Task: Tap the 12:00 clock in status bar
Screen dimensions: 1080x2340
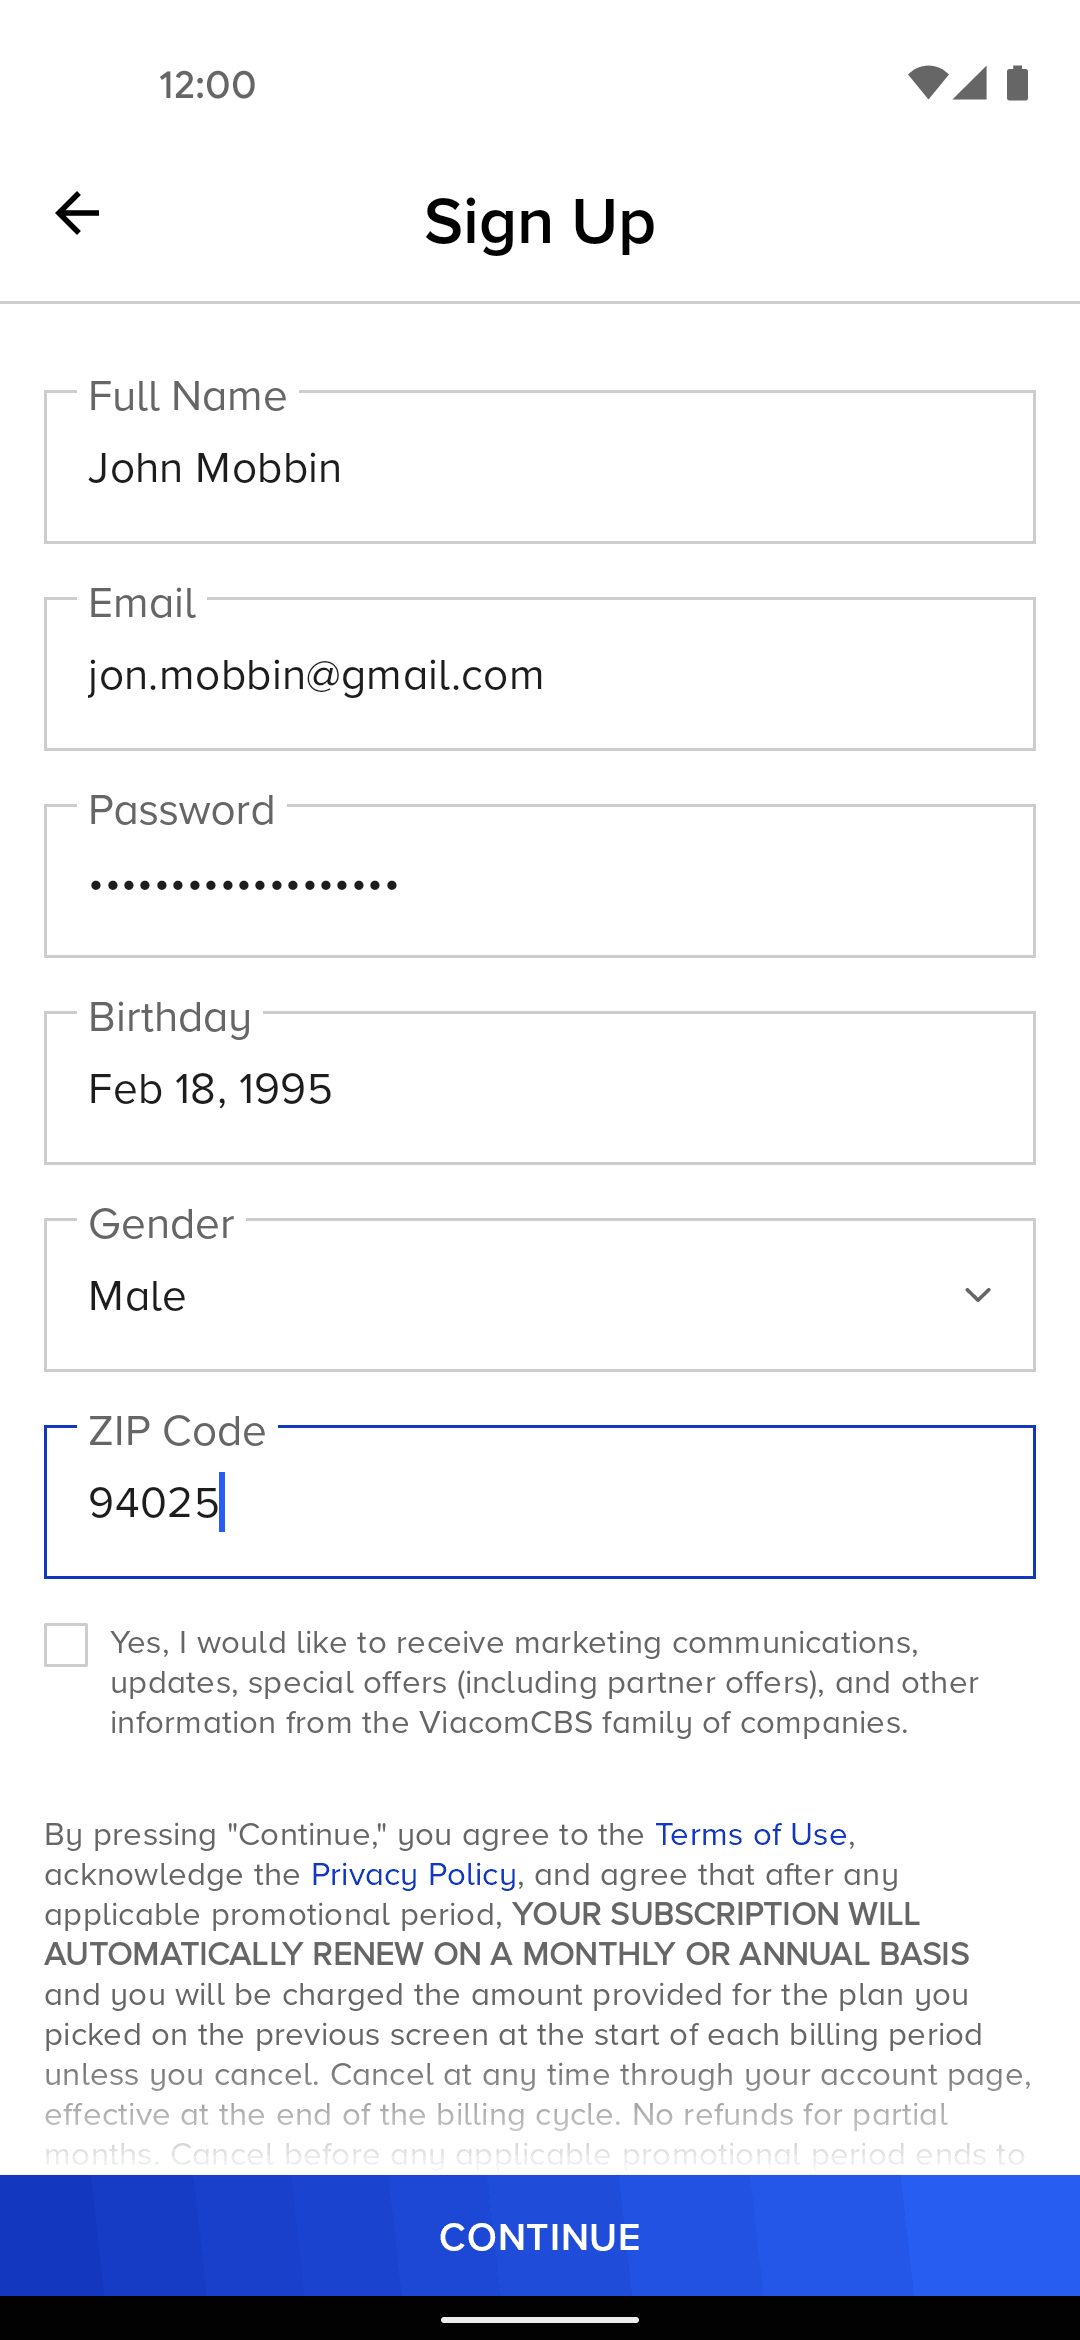Action: click(207, 85)
